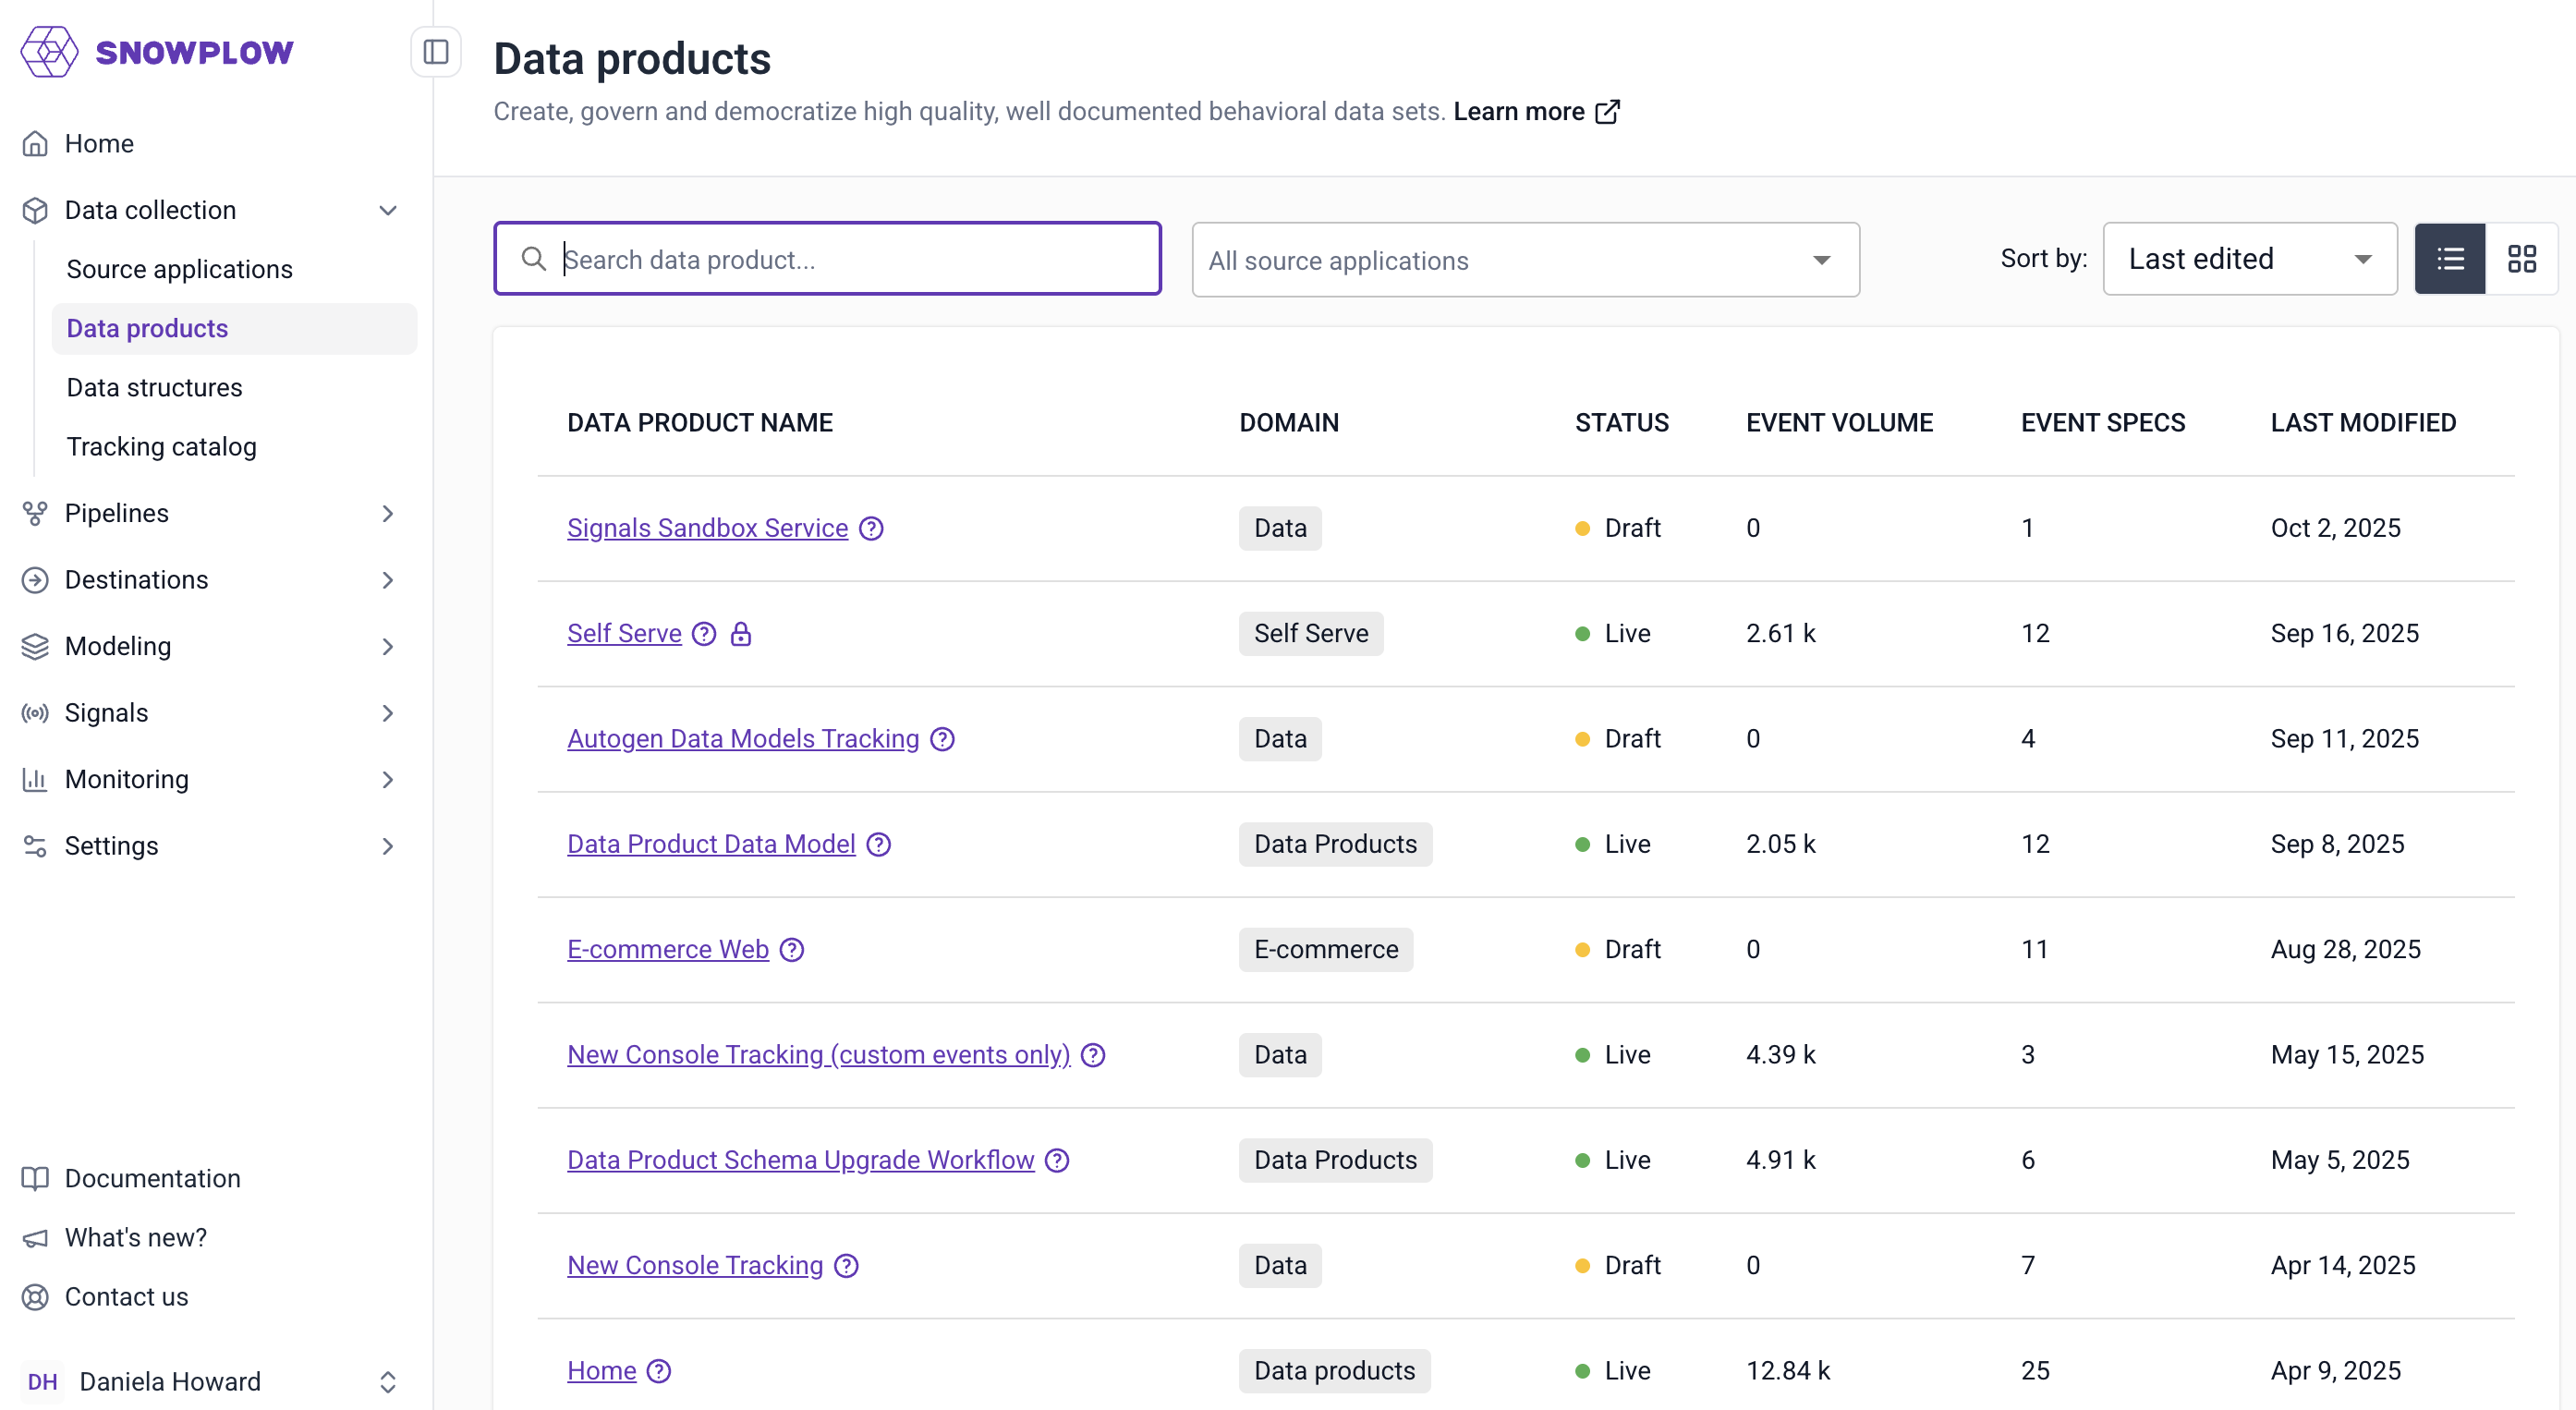Switch to list view
The width and height of the screenshot is (2576, 1410).
click(x=2450, y=259)
